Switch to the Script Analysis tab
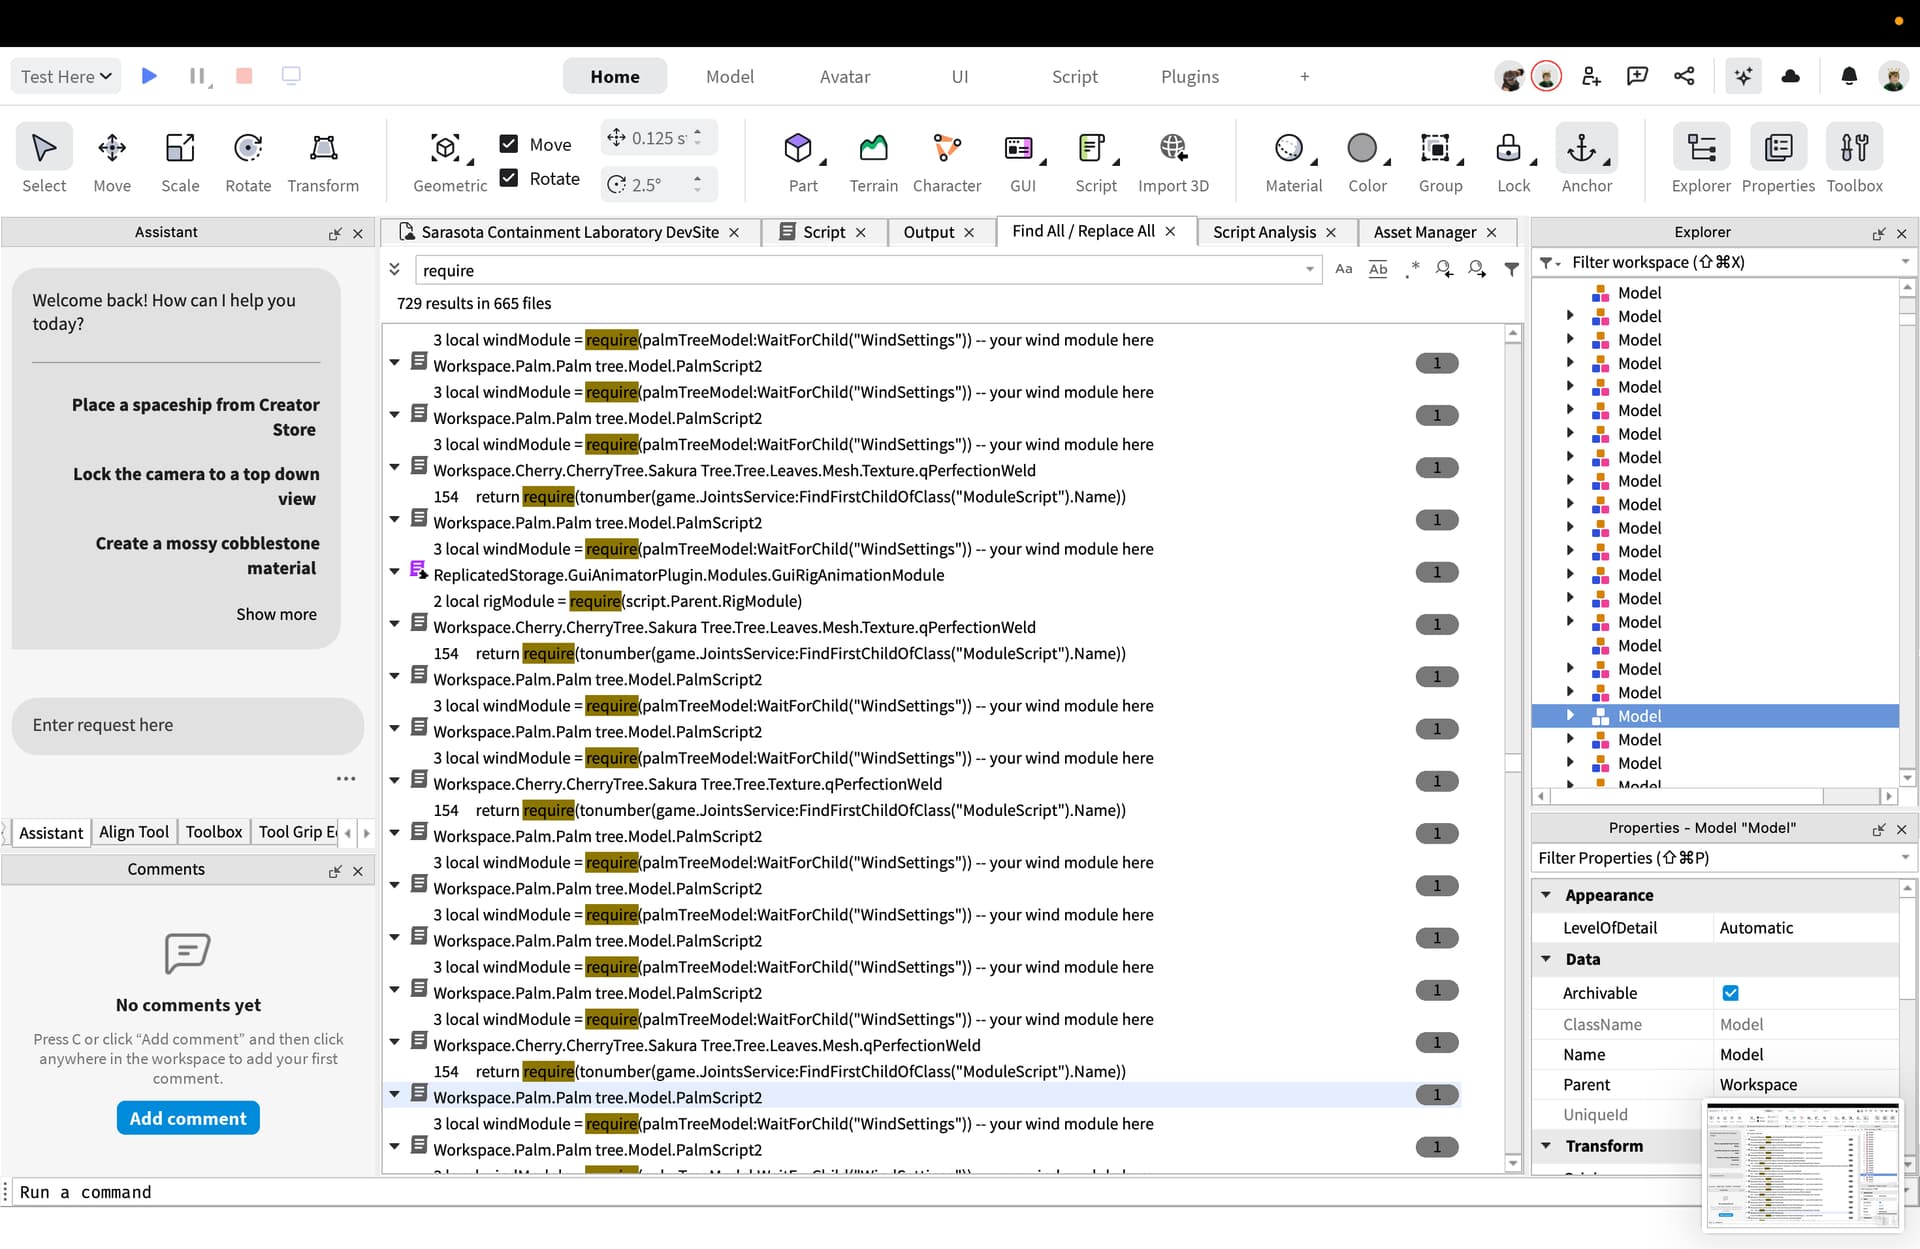1920x1249 pixels. (1266, 231)
